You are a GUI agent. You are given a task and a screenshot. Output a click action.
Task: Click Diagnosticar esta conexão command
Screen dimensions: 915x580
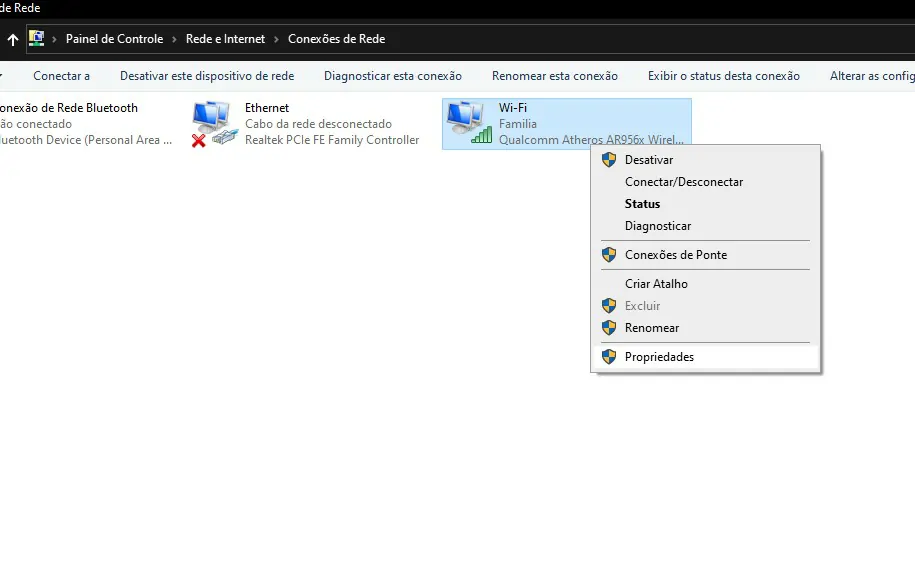(x=393, y=76)
